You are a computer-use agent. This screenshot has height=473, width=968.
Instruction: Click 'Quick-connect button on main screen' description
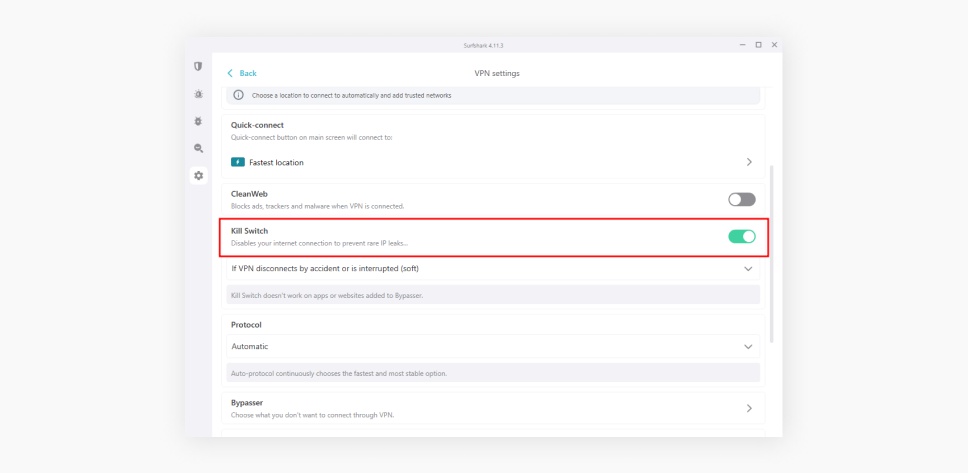(x=311, y=138)
